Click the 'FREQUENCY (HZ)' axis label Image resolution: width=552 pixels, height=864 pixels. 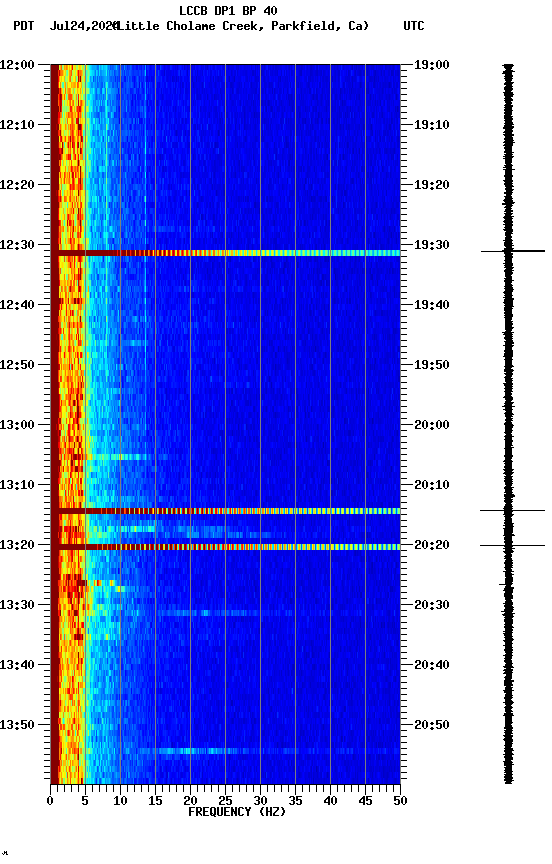(x=237, y=812)
